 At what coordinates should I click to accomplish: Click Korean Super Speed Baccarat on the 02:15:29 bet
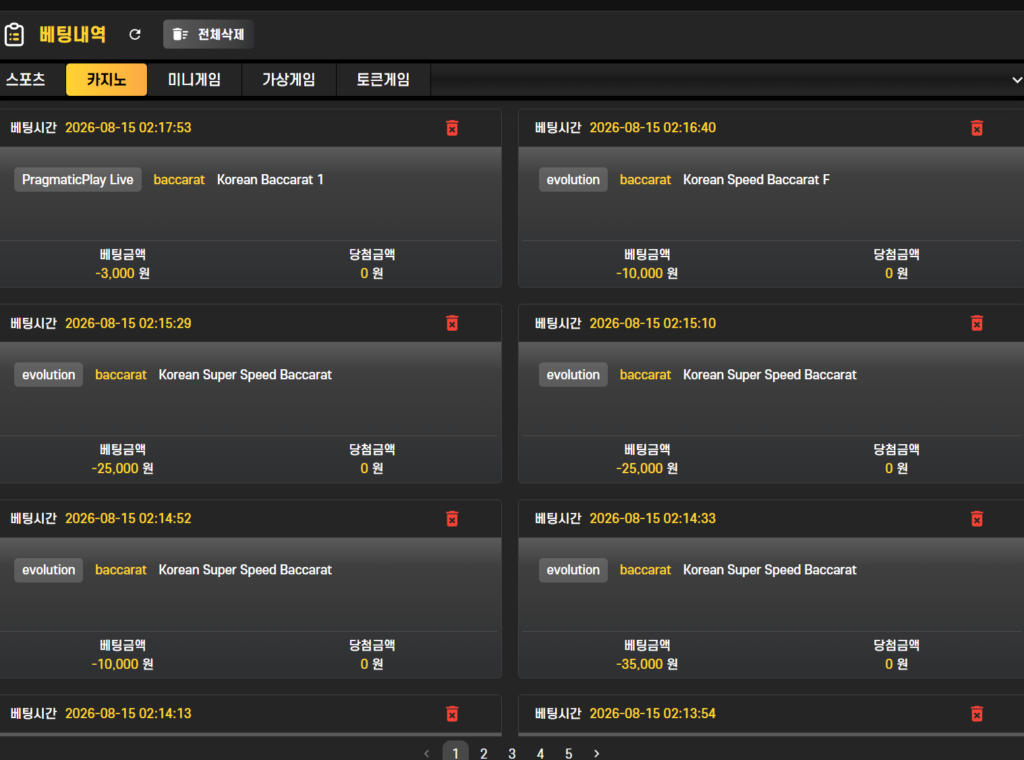[245, 375]
